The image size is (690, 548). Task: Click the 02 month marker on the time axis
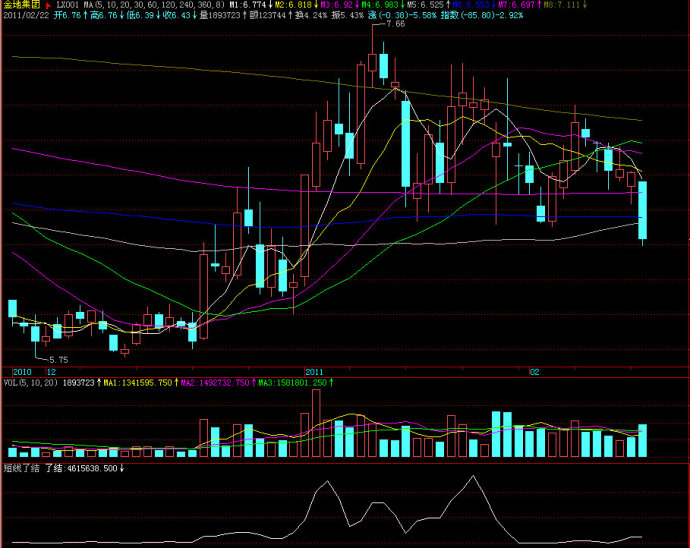pos(534,372)
